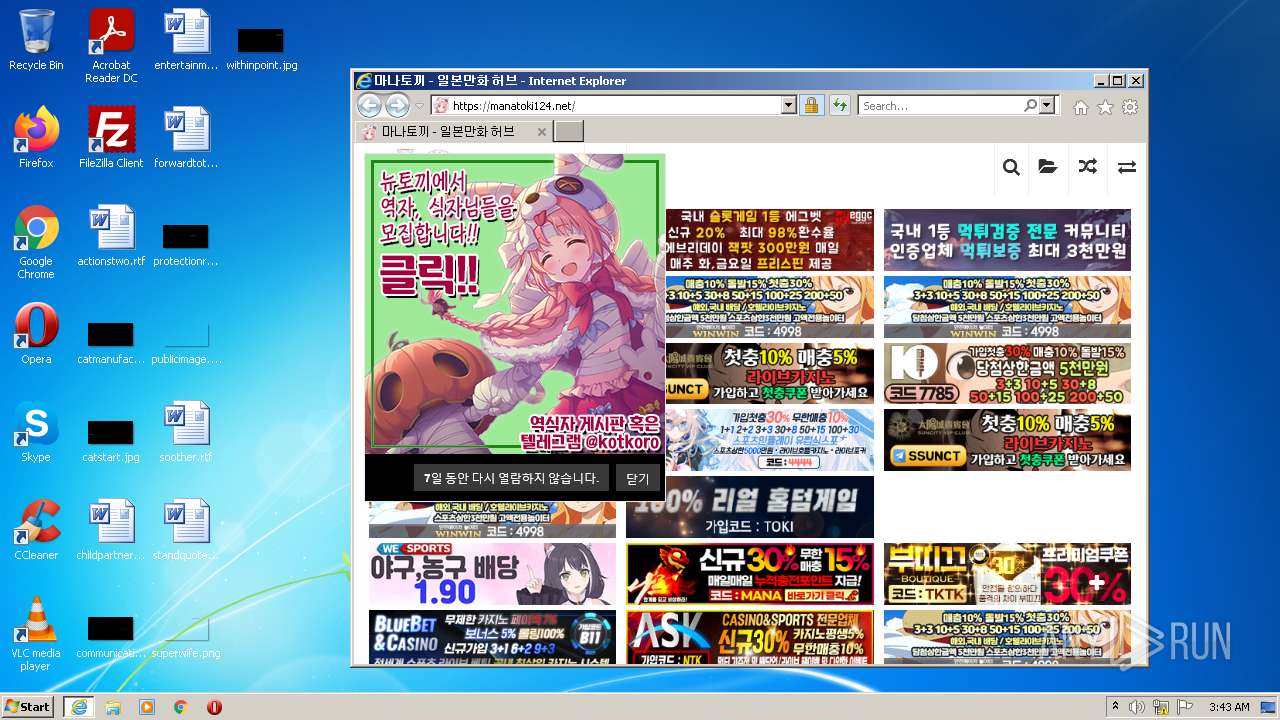
Task: Click the website's swap arrows icon
Action: 1127,167
